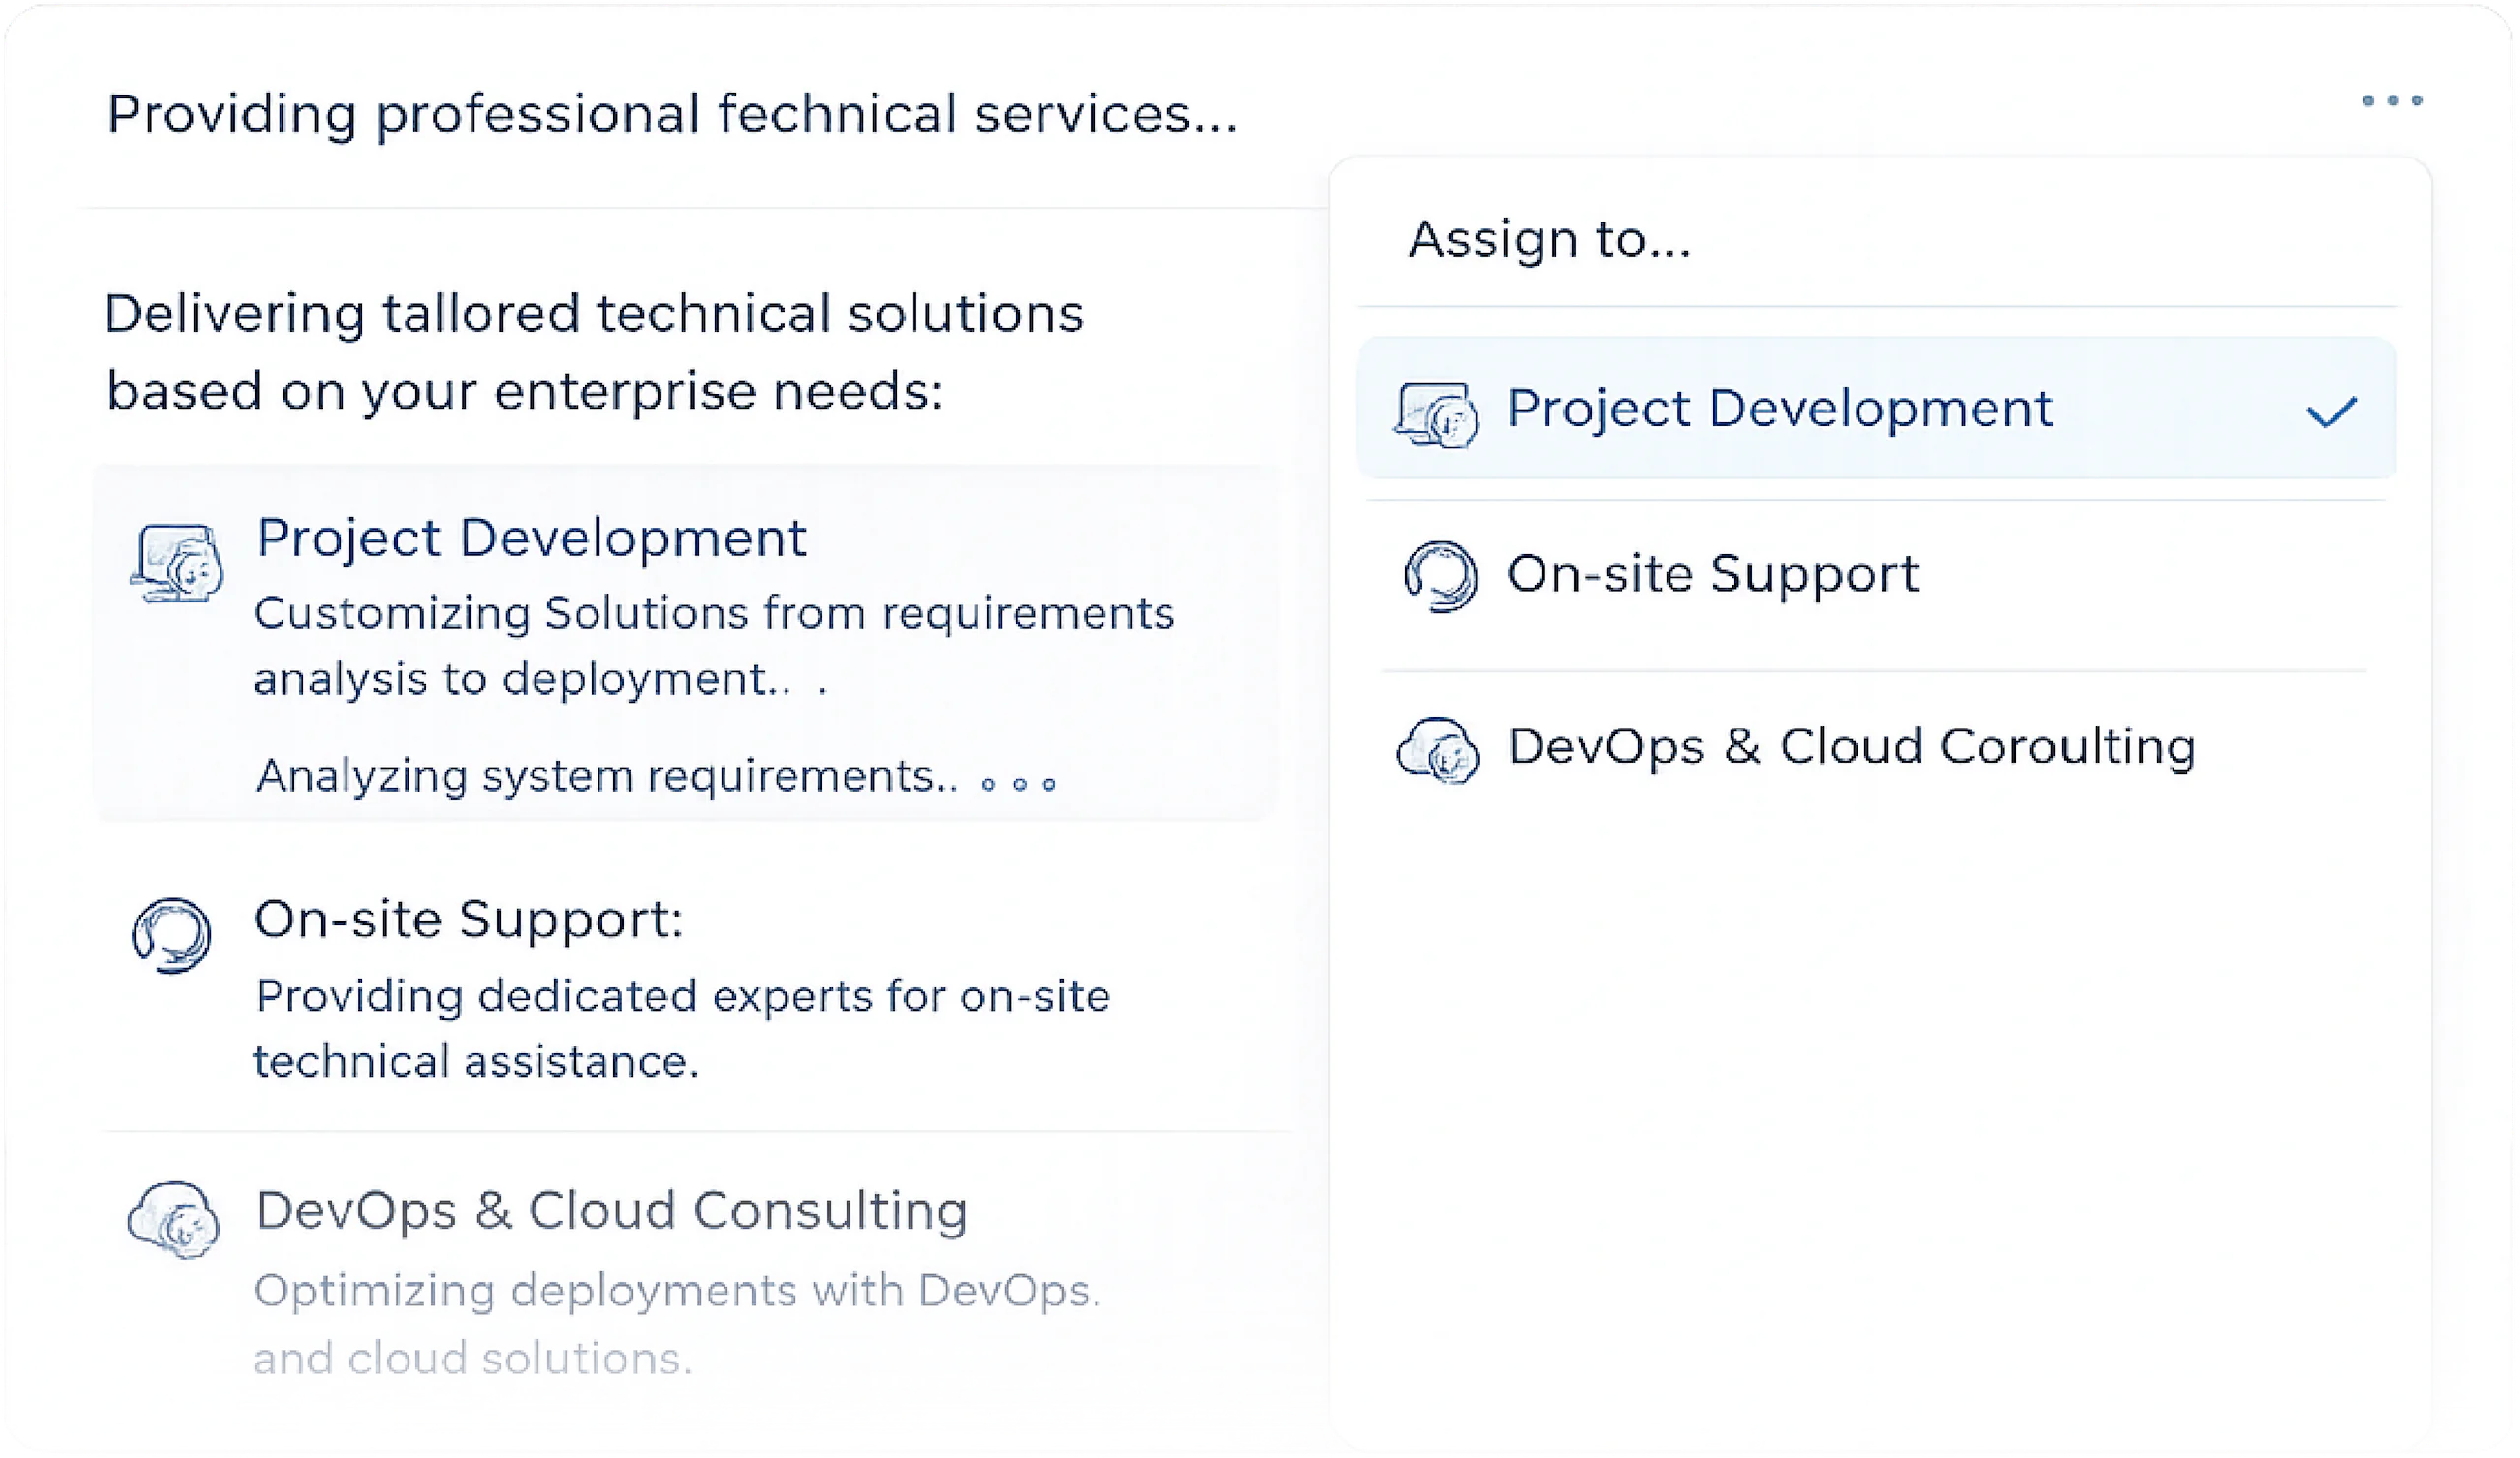
Task: Click On-site Support headset icon in list
Action: tap(171, 935)
